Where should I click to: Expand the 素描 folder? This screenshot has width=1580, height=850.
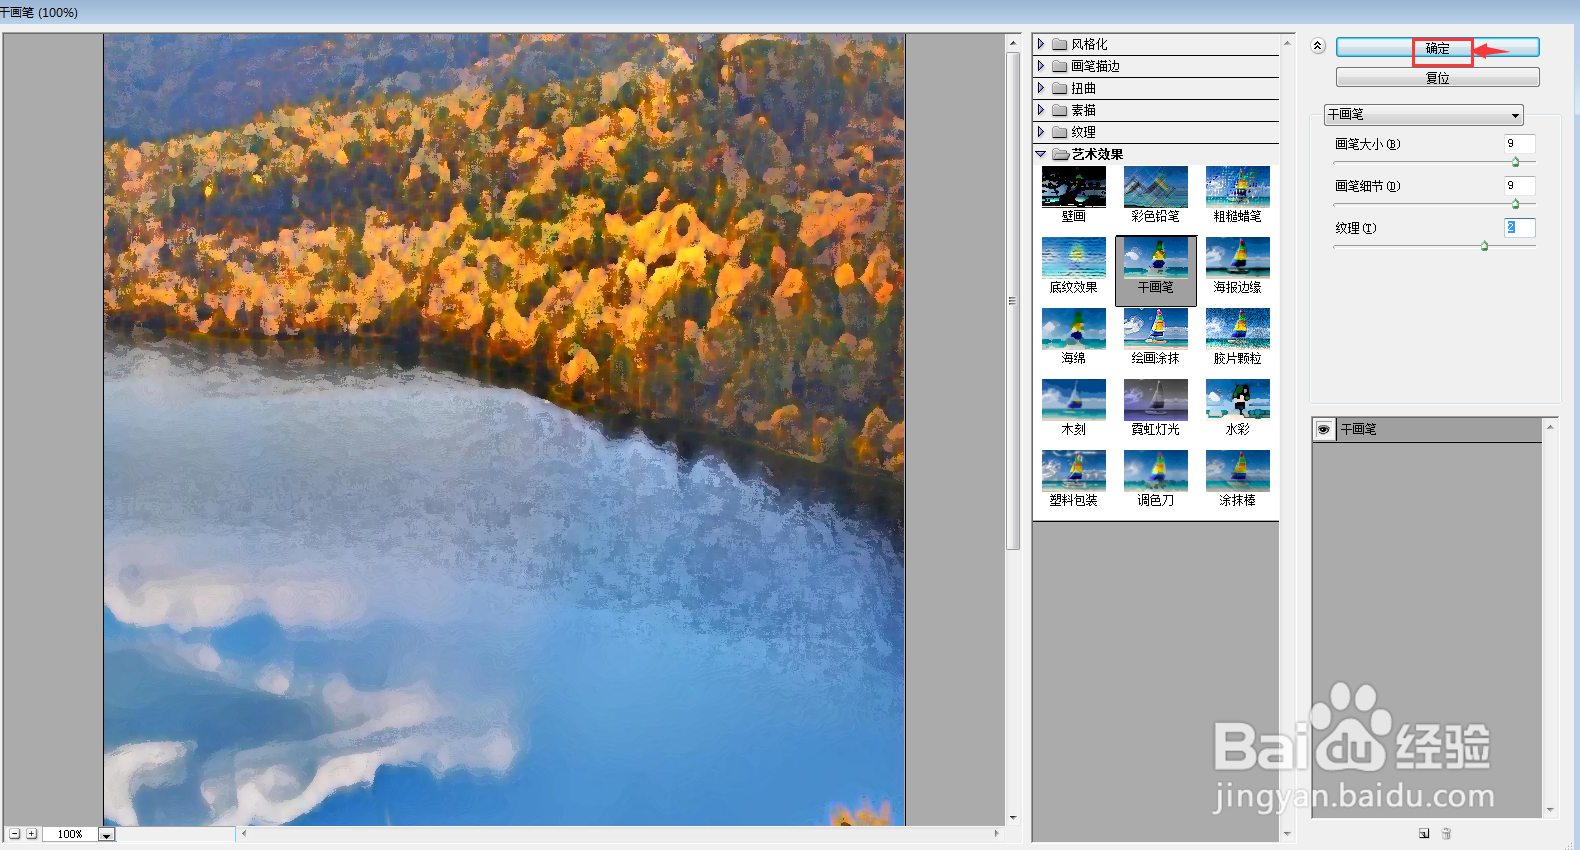1041,110
